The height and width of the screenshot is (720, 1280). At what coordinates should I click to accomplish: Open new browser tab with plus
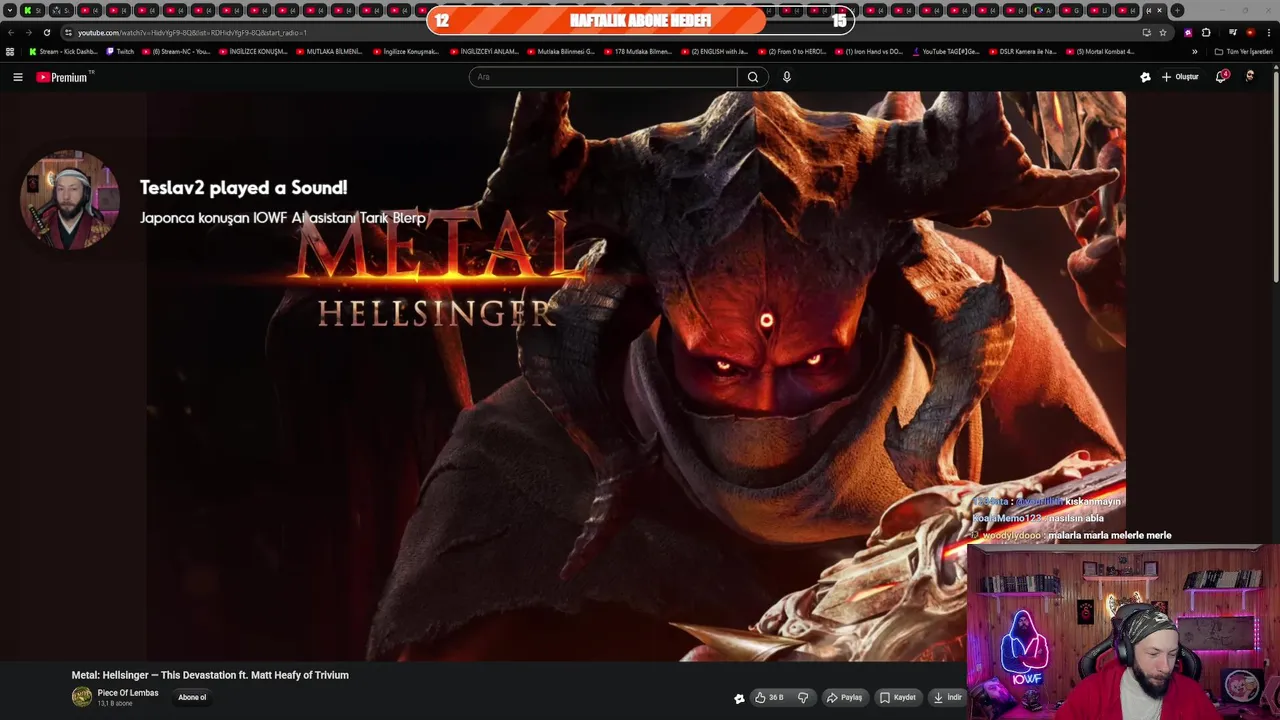1177,10
